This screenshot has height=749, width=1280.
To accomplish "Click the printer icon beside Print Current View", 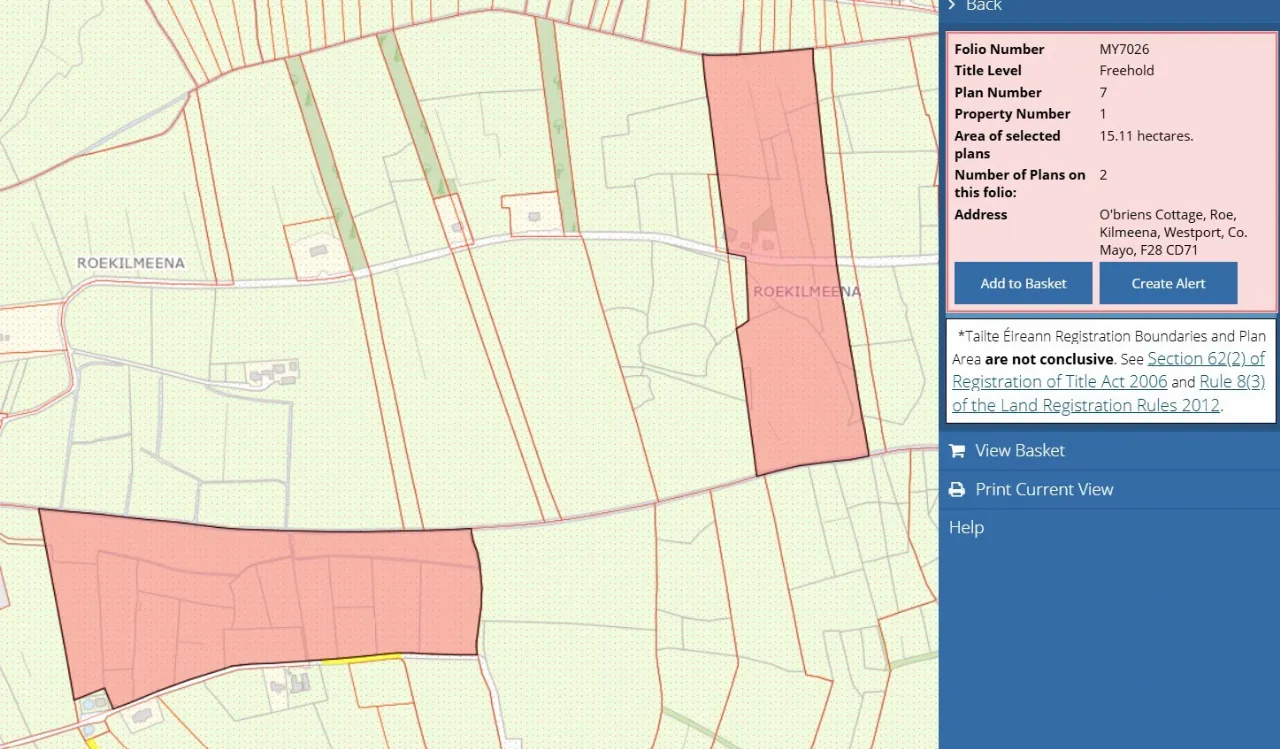I will [x=957, y=489].
